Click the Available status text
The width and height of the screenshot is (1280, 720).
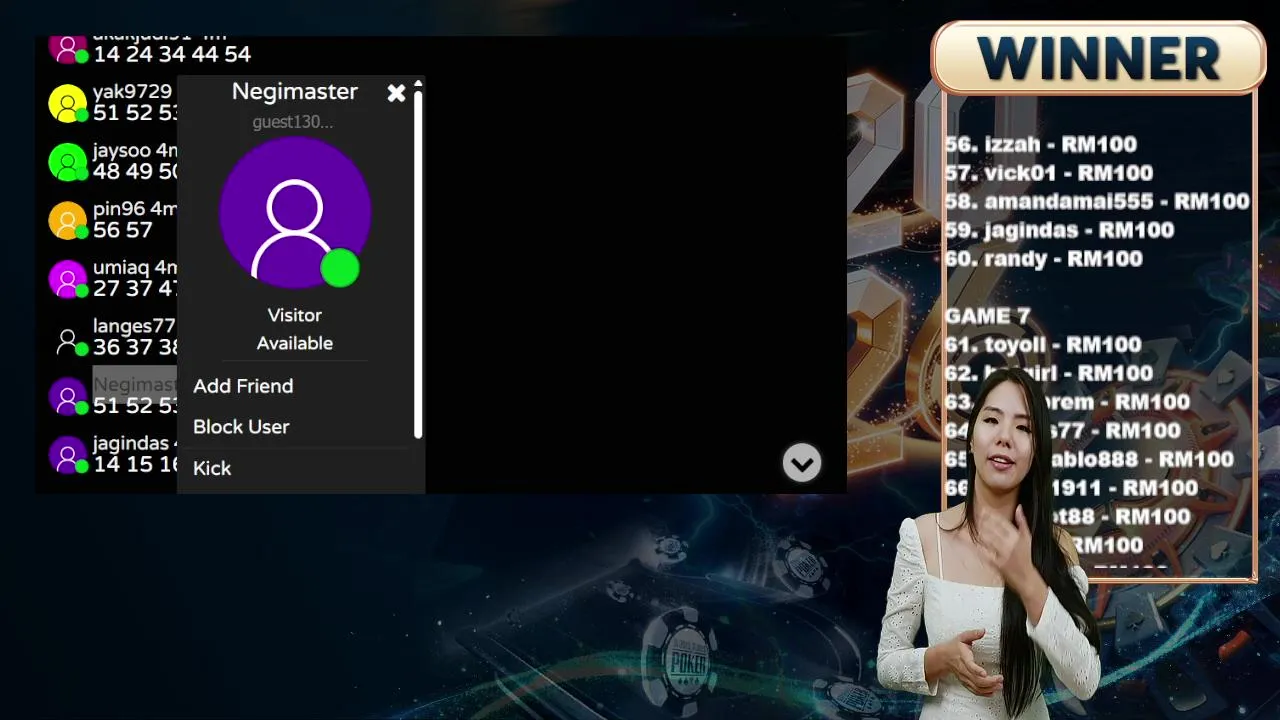pos(294,343)
